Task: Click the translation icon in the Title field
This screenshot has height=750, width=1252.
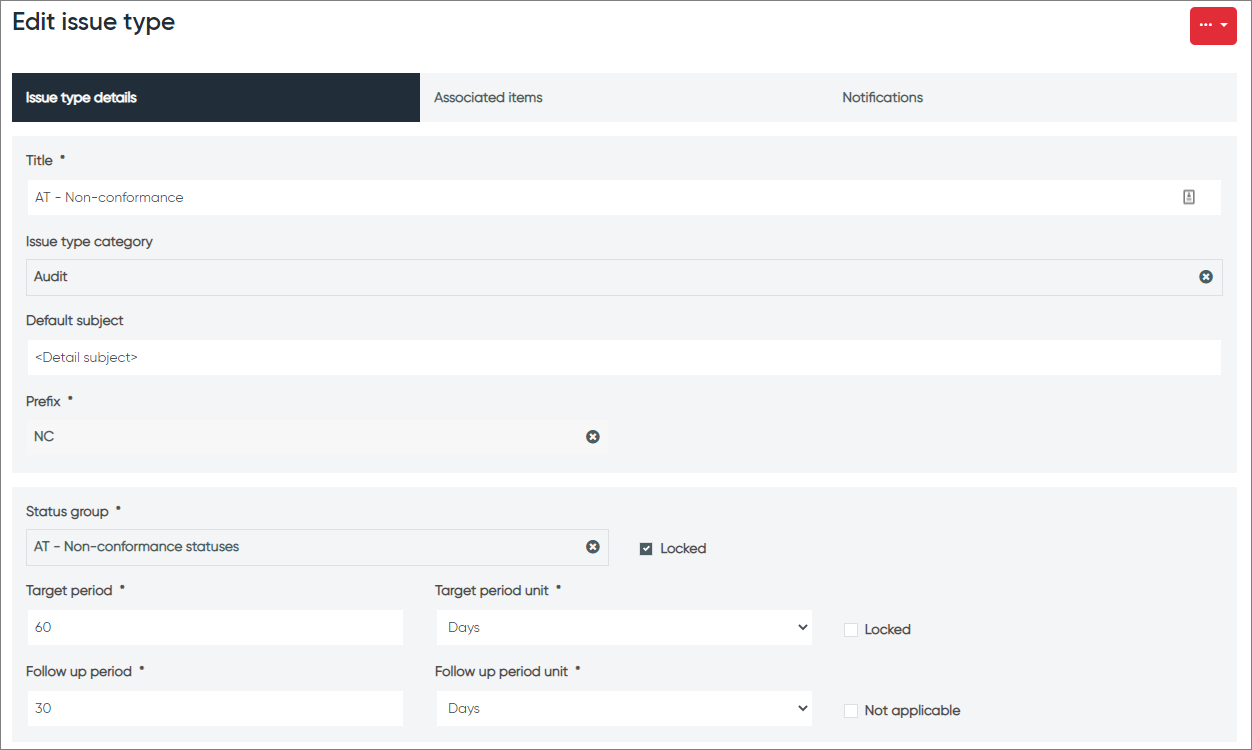Action: (x=1189, y=198)
